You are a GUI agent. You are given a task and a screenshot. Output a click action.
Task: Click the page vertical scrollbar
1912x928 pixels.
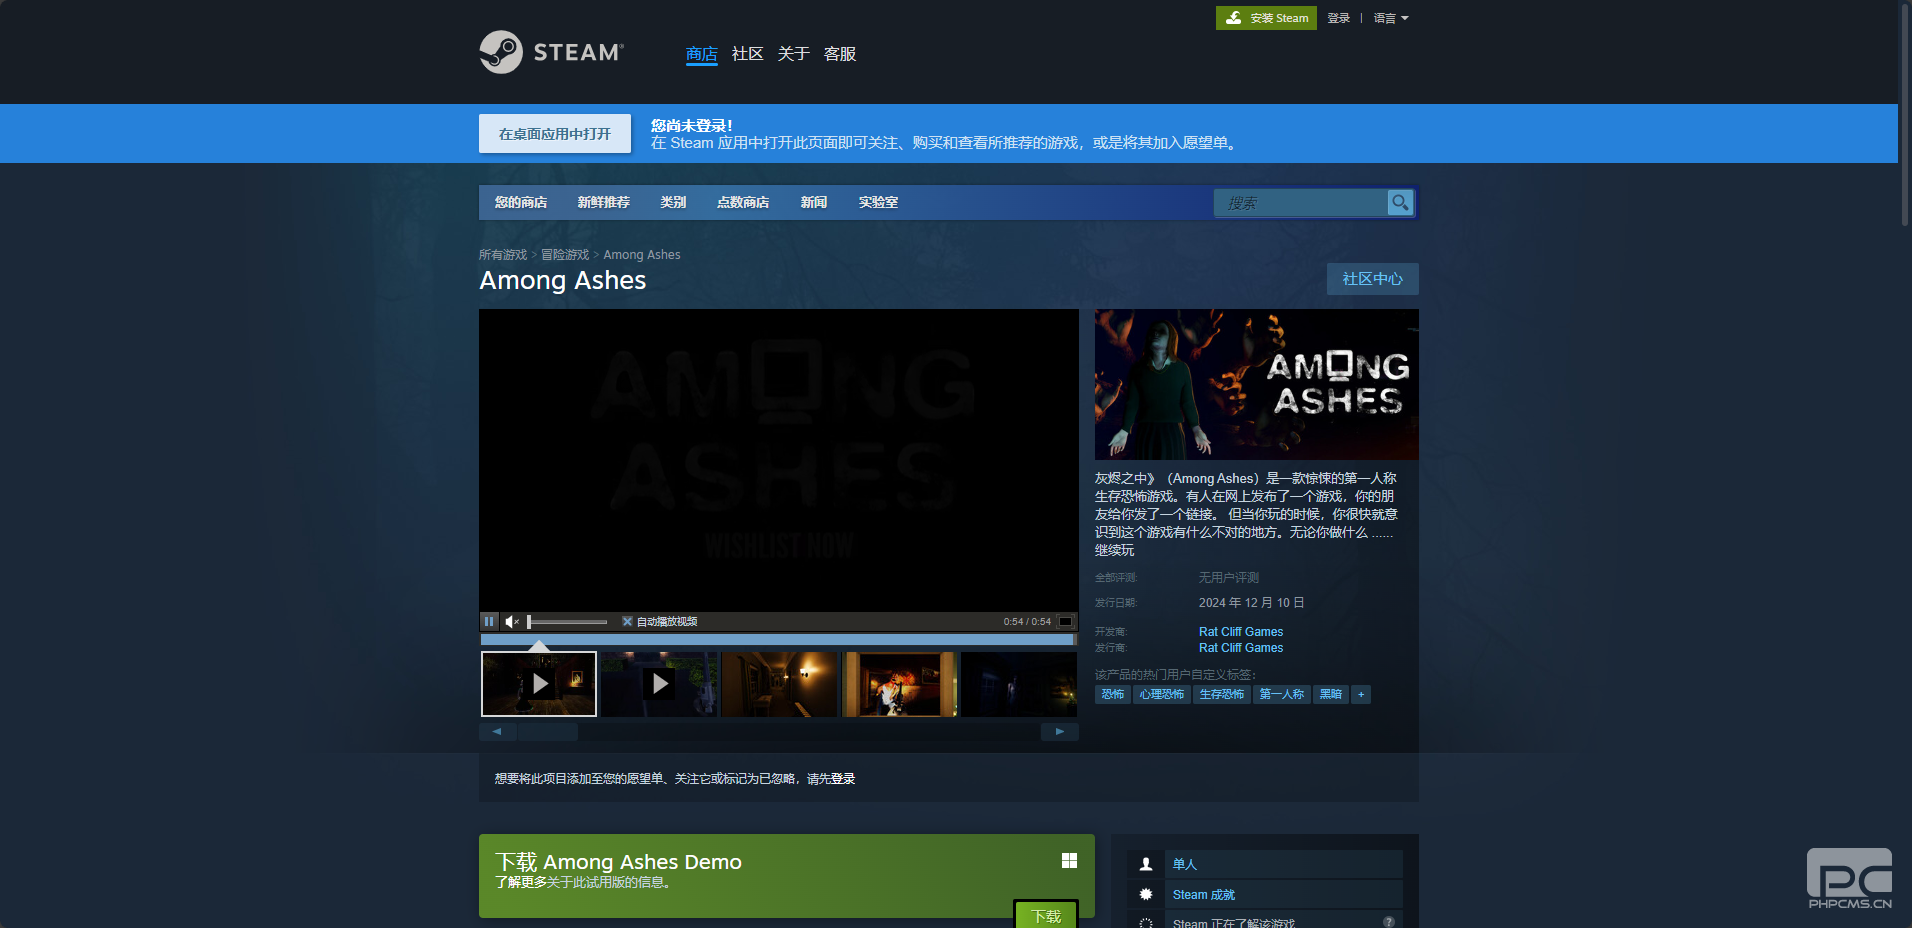point(1905,115)
